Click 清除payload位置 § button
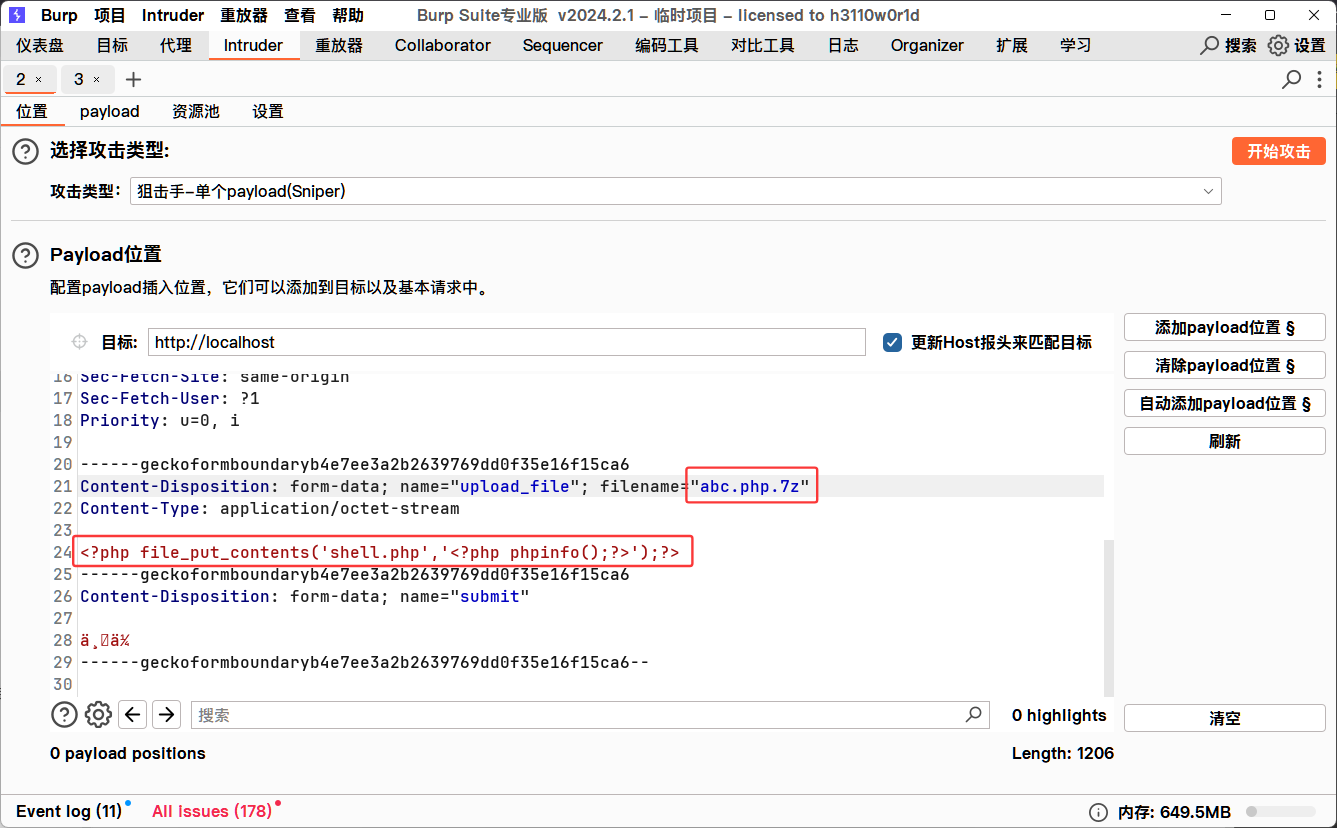Screen dimensions: 1337x828 (1225, 365)
